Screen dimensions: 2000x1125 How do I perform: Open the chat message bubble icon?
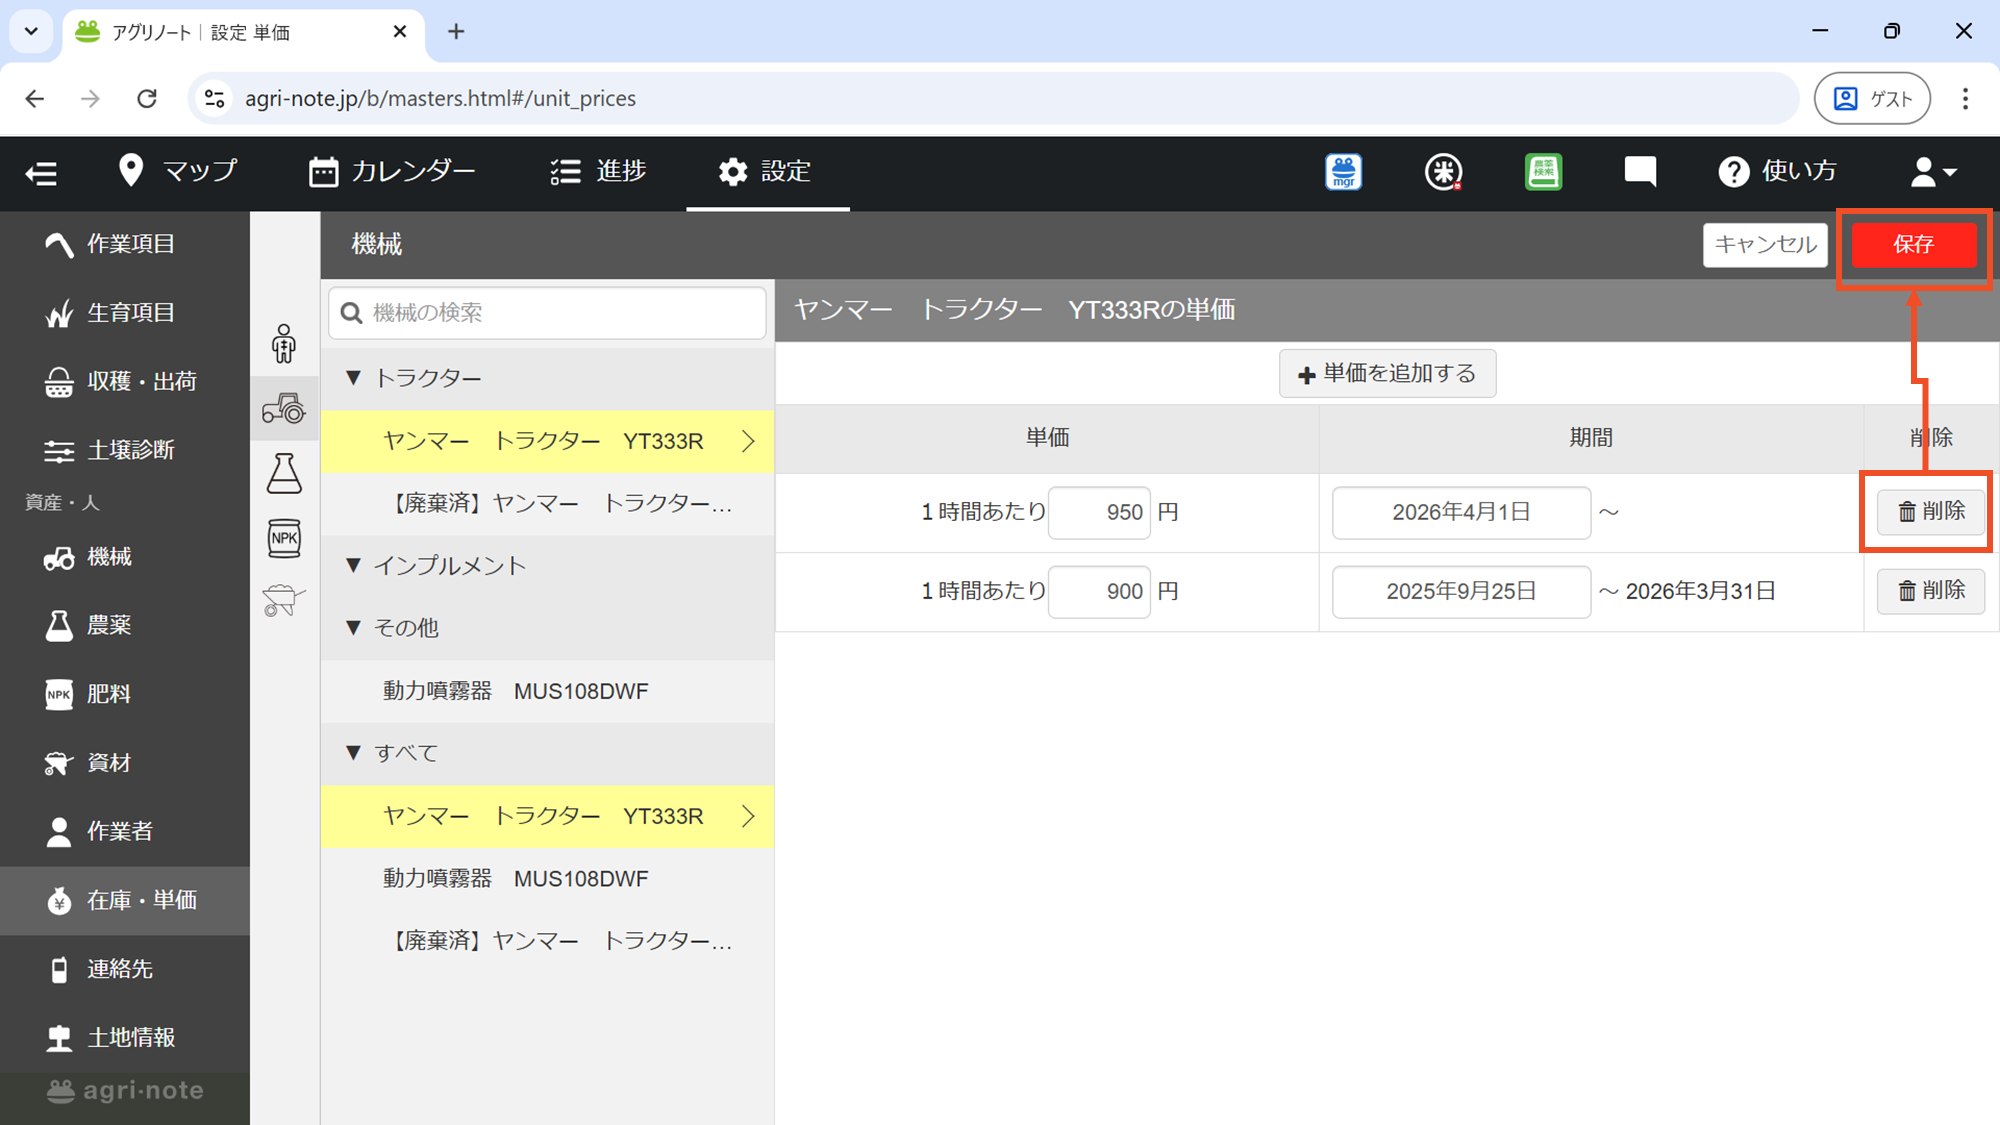[x=1640, y=172]
